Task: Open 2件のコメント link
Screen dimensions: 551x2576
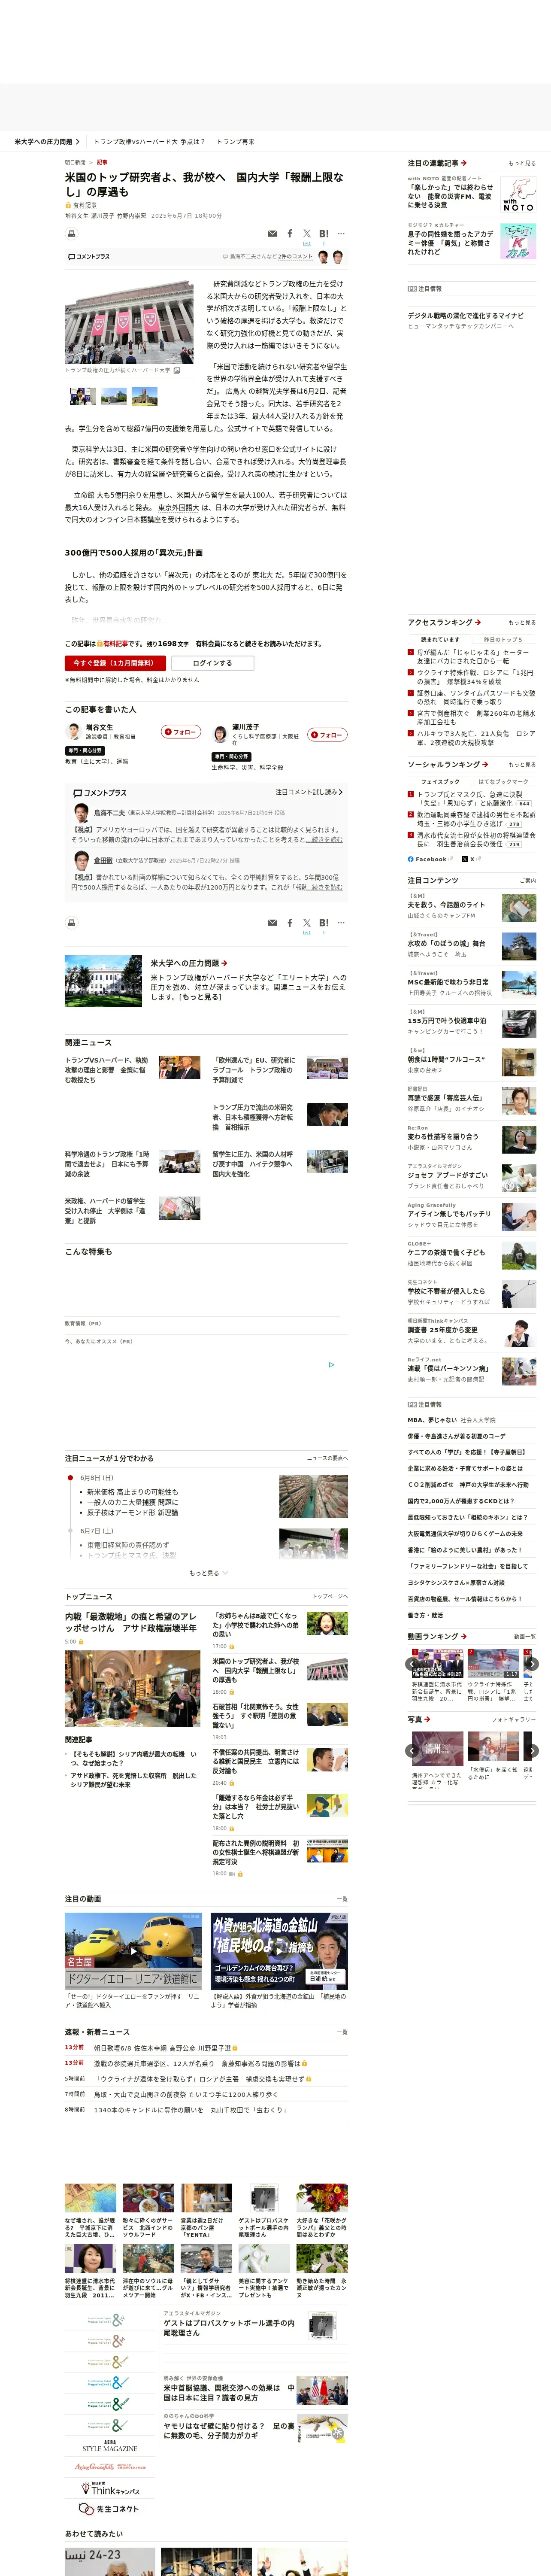Action: [x=295, y=257]
